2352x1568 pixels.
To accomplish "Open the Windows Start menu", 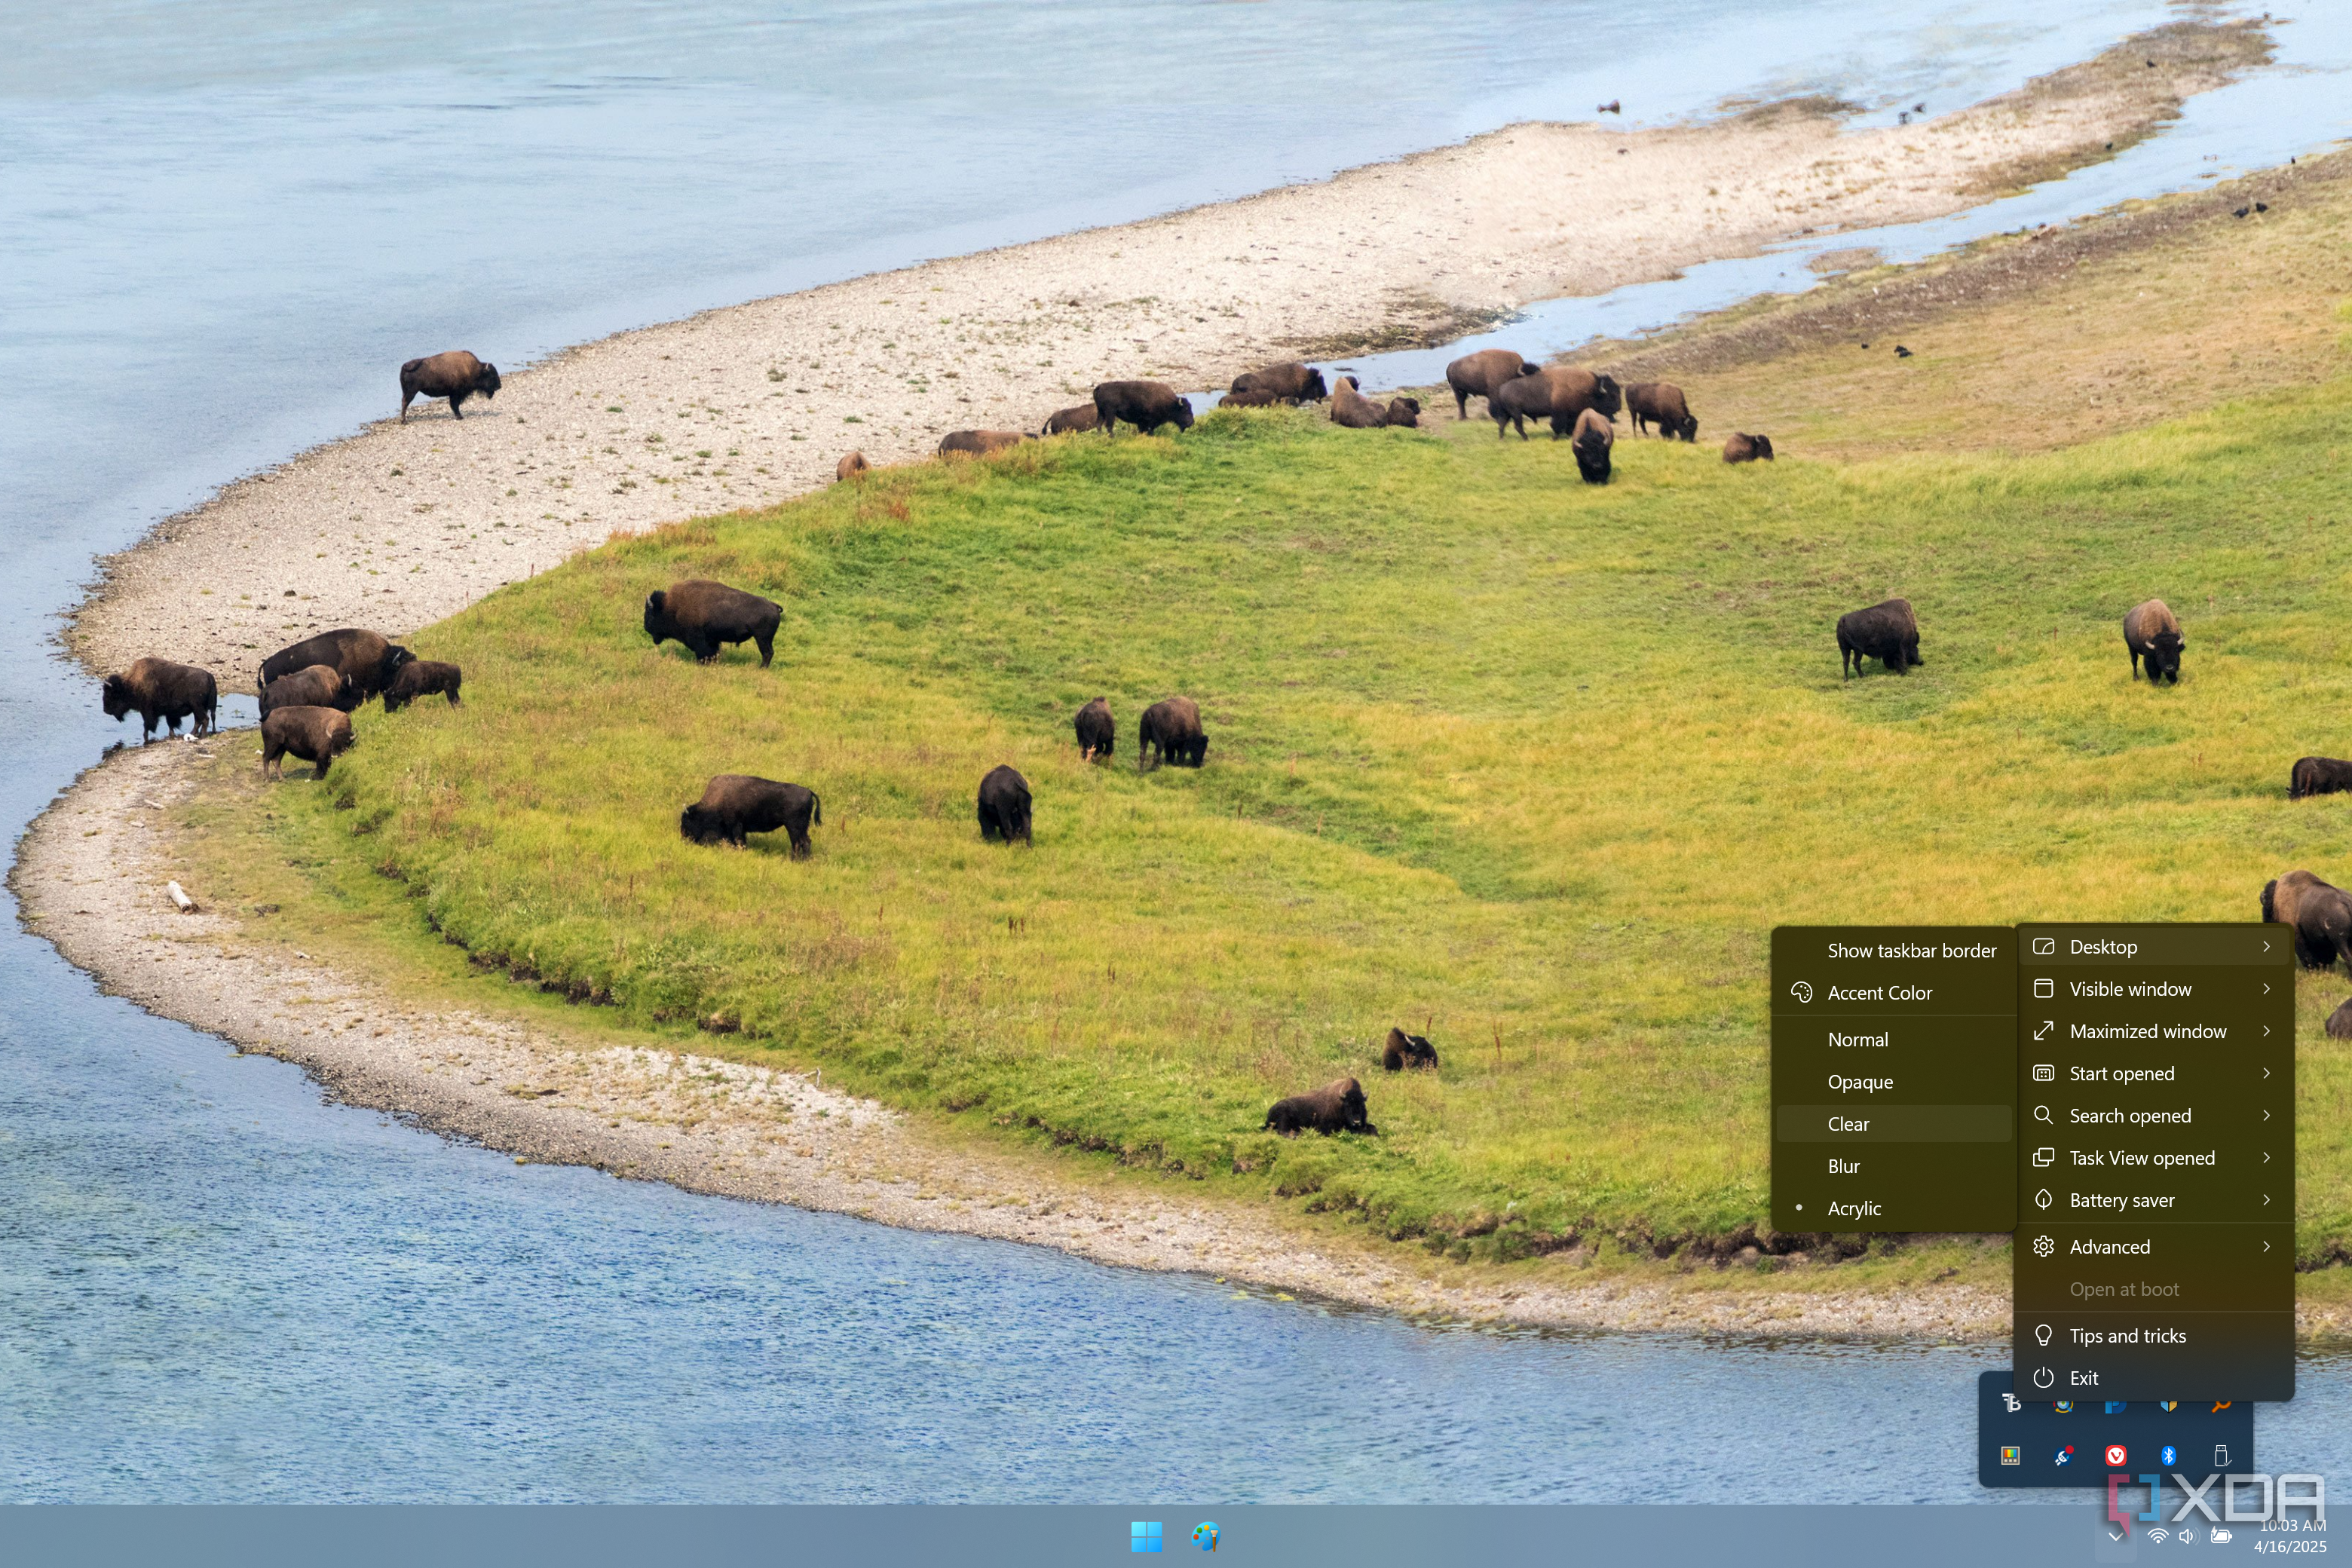I will click(1146, 1536).
